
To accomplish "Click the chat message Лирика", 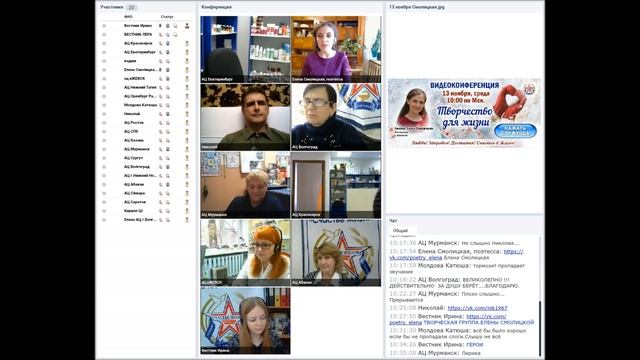I will point(471,353).
